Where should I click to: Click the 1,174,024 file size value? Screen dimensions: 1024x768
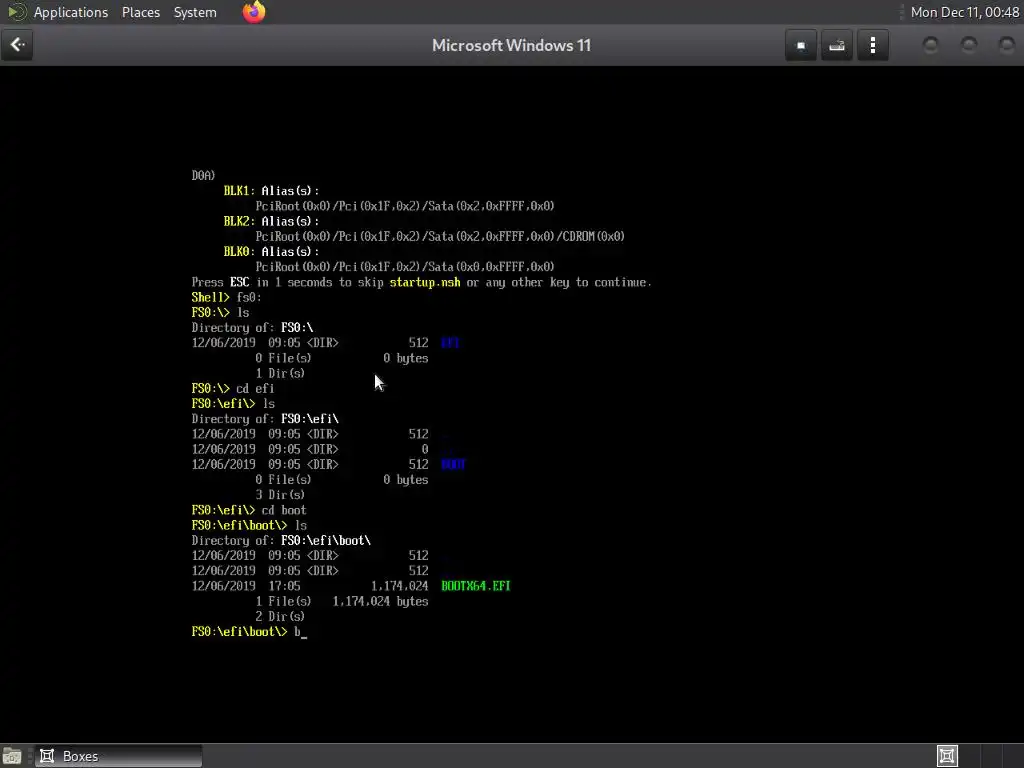pos(400,586)
